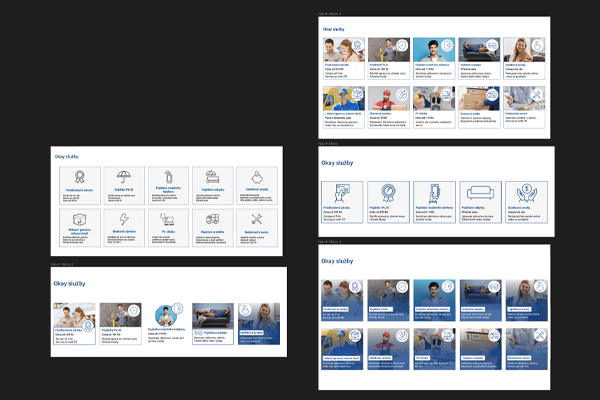Click couple photo card in Návrh Menu 3 frame
600x400 pixels.
click(342, 300)
